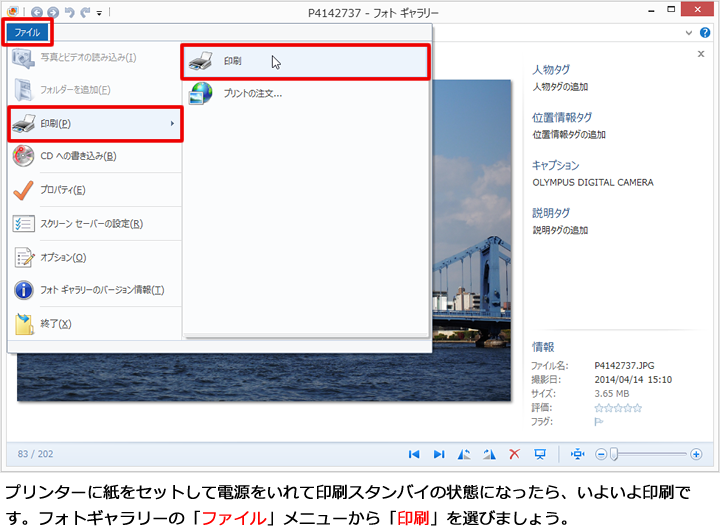This screenshot has width=720, height=527.
Task: Open the ファイル menu tab
Action: pos(27,32)
